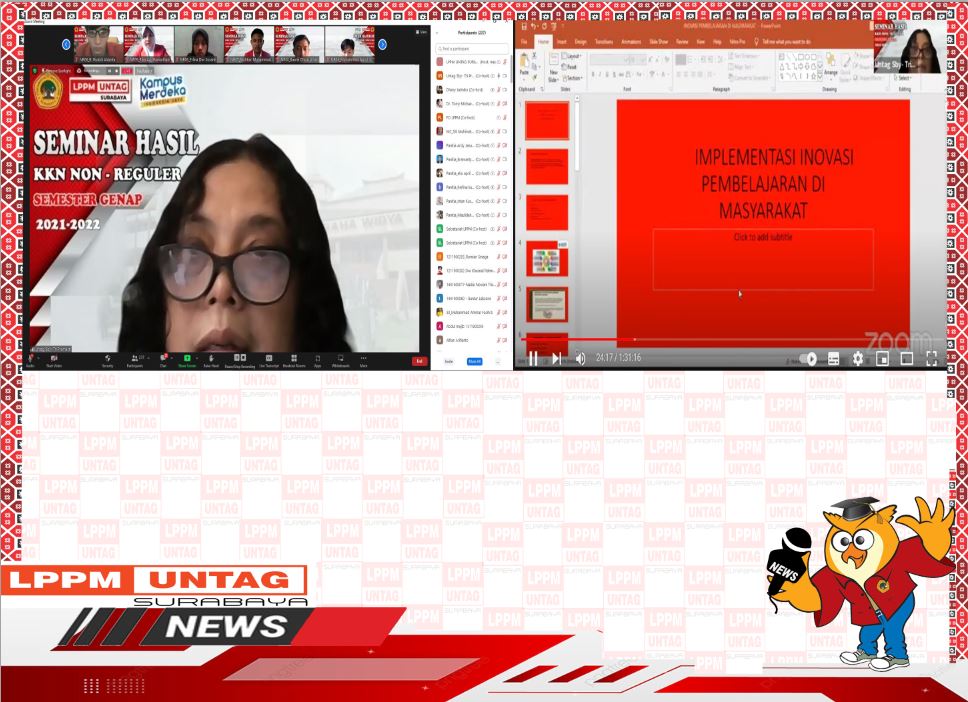Open Breakout Rooms in Zoom toolbar

294,361
